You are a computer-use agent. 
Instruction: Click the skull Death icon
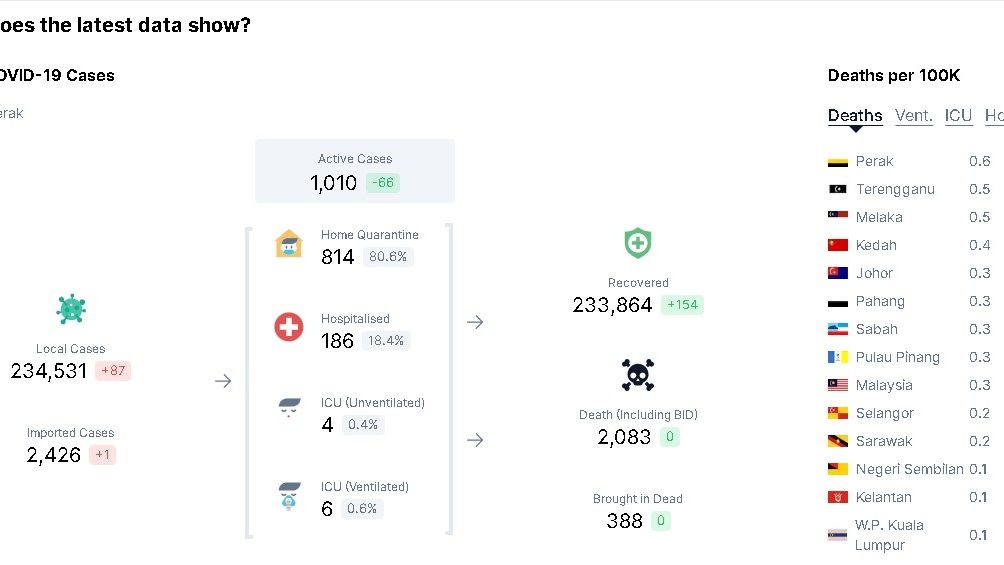pos(638,375)
